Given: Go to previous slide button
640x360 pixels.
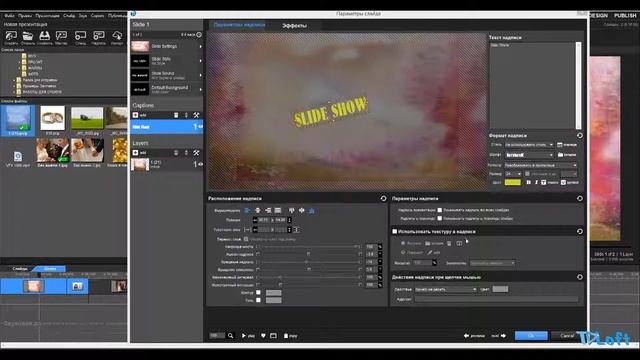Looking at the screenshot, I should (x=474, y=336).
